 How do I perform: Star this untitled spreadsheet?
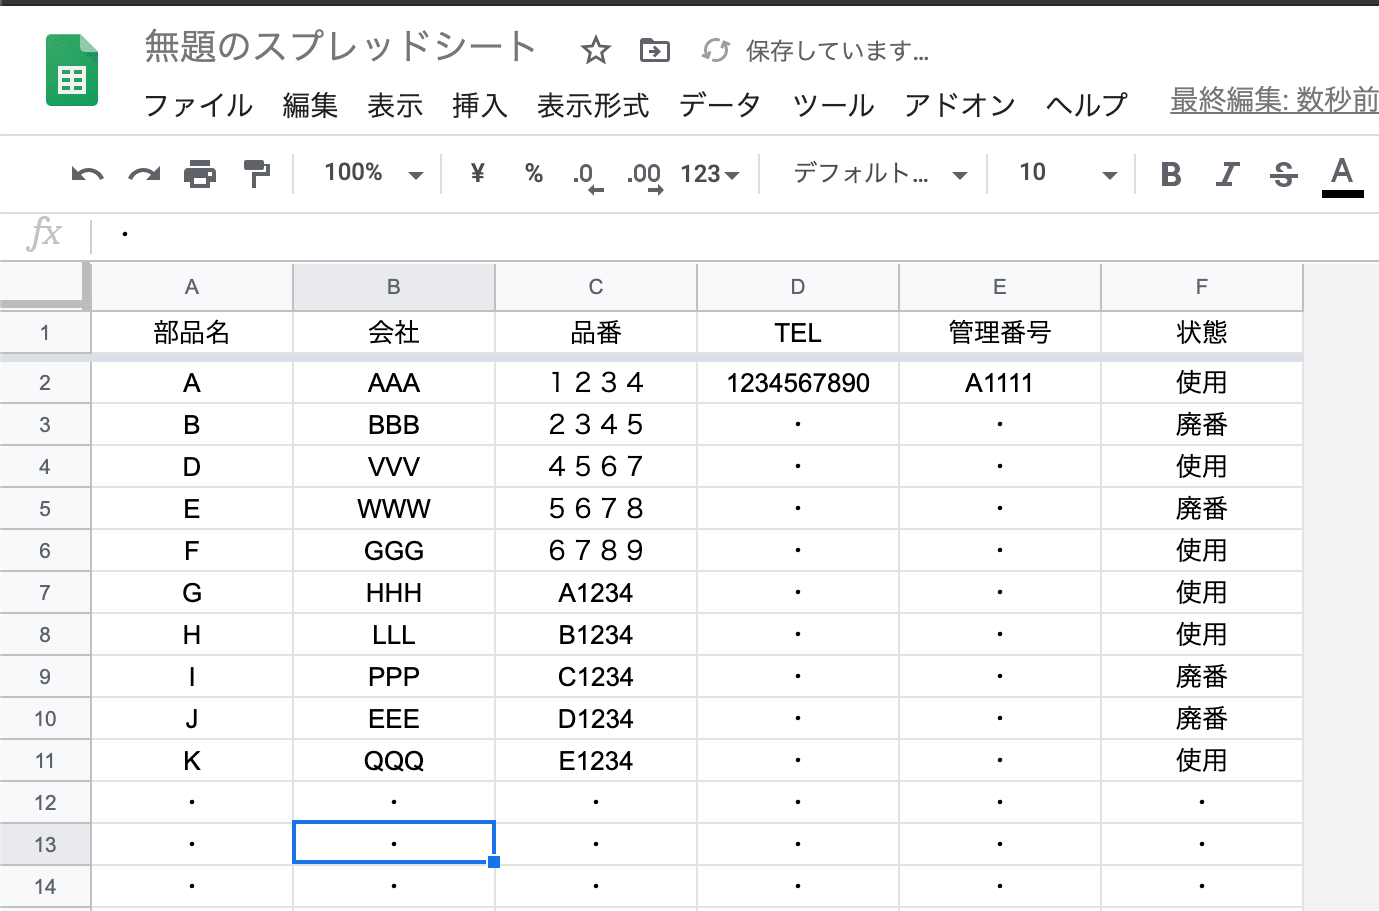596,50
